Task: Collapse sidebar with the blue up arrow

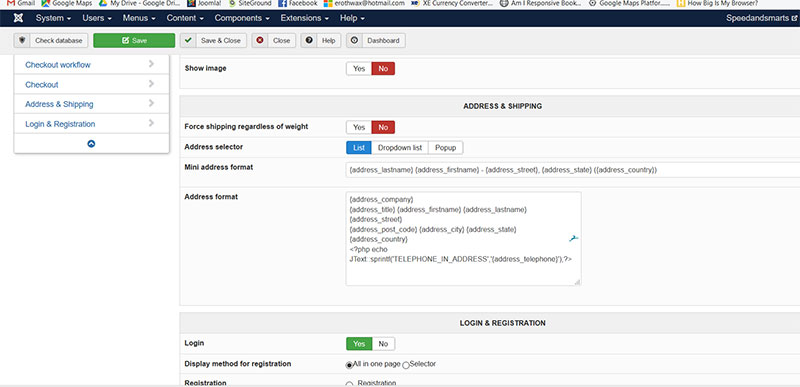Action: click(91, 144)
